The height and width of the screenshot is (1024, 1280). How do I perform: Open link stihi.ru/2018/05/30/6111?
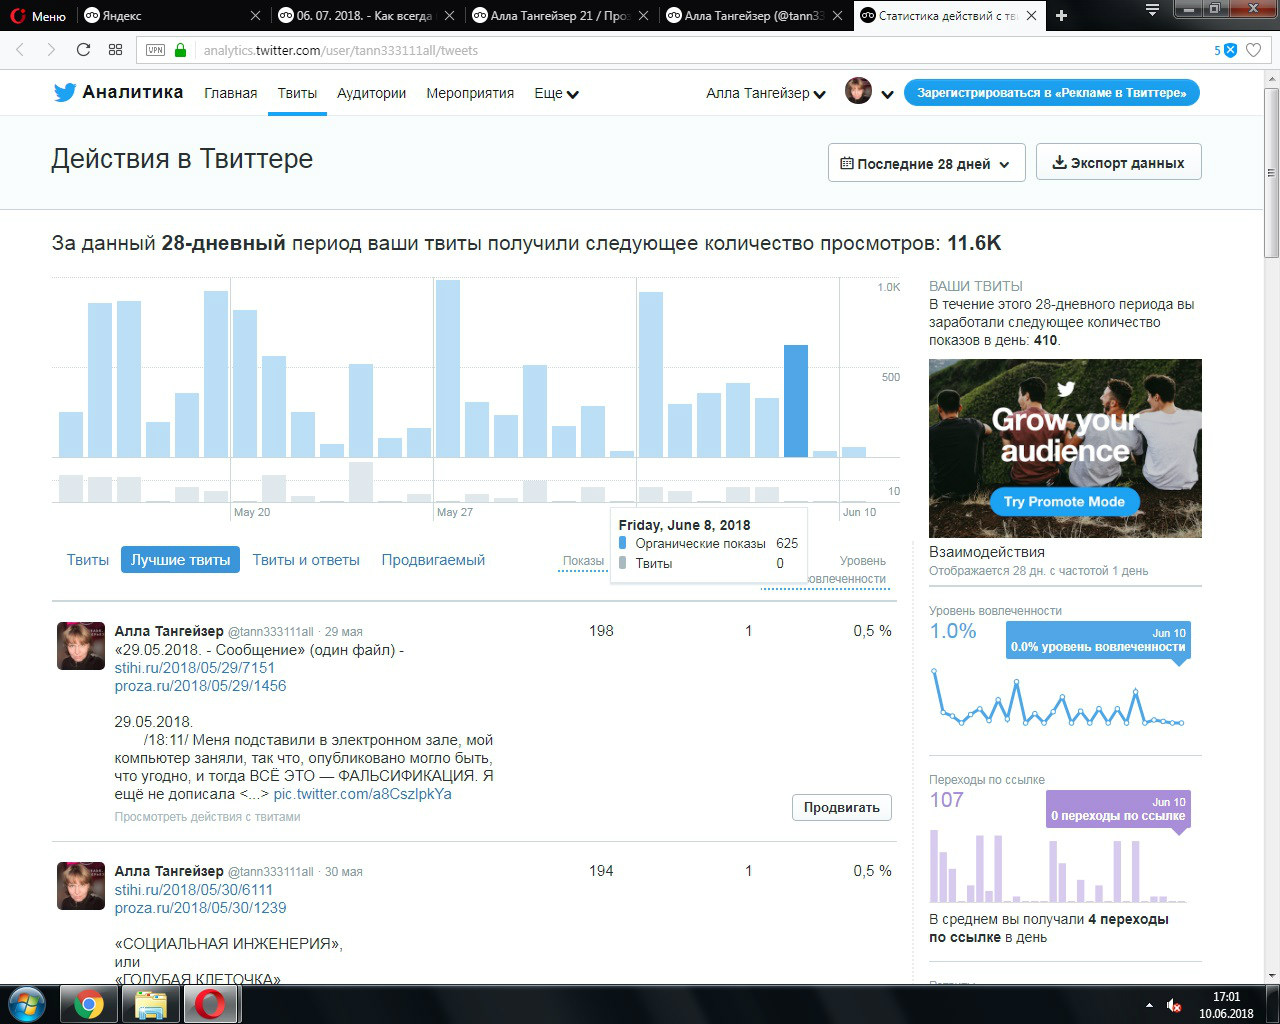tap(194, 890)
